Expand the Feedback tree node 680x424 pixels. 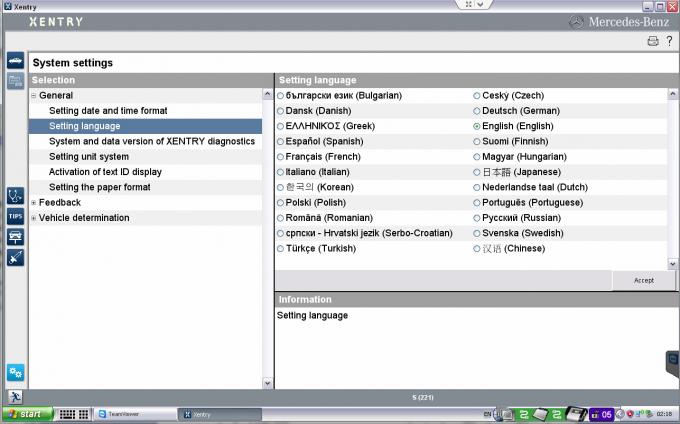click(x=34, y=202)
